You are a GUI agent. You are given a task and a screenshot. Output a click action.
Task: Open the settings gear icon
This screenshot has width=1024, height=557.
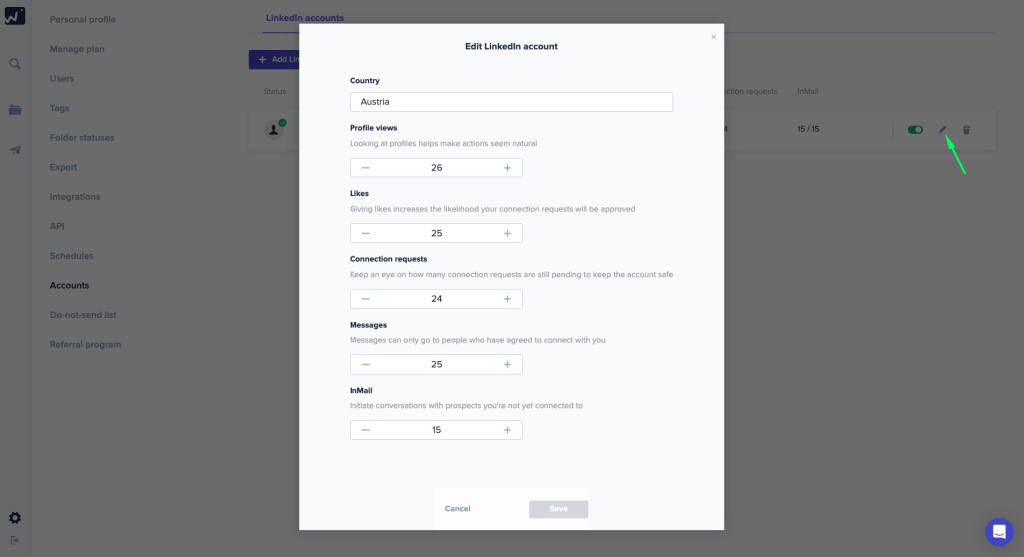click(15, 517)
